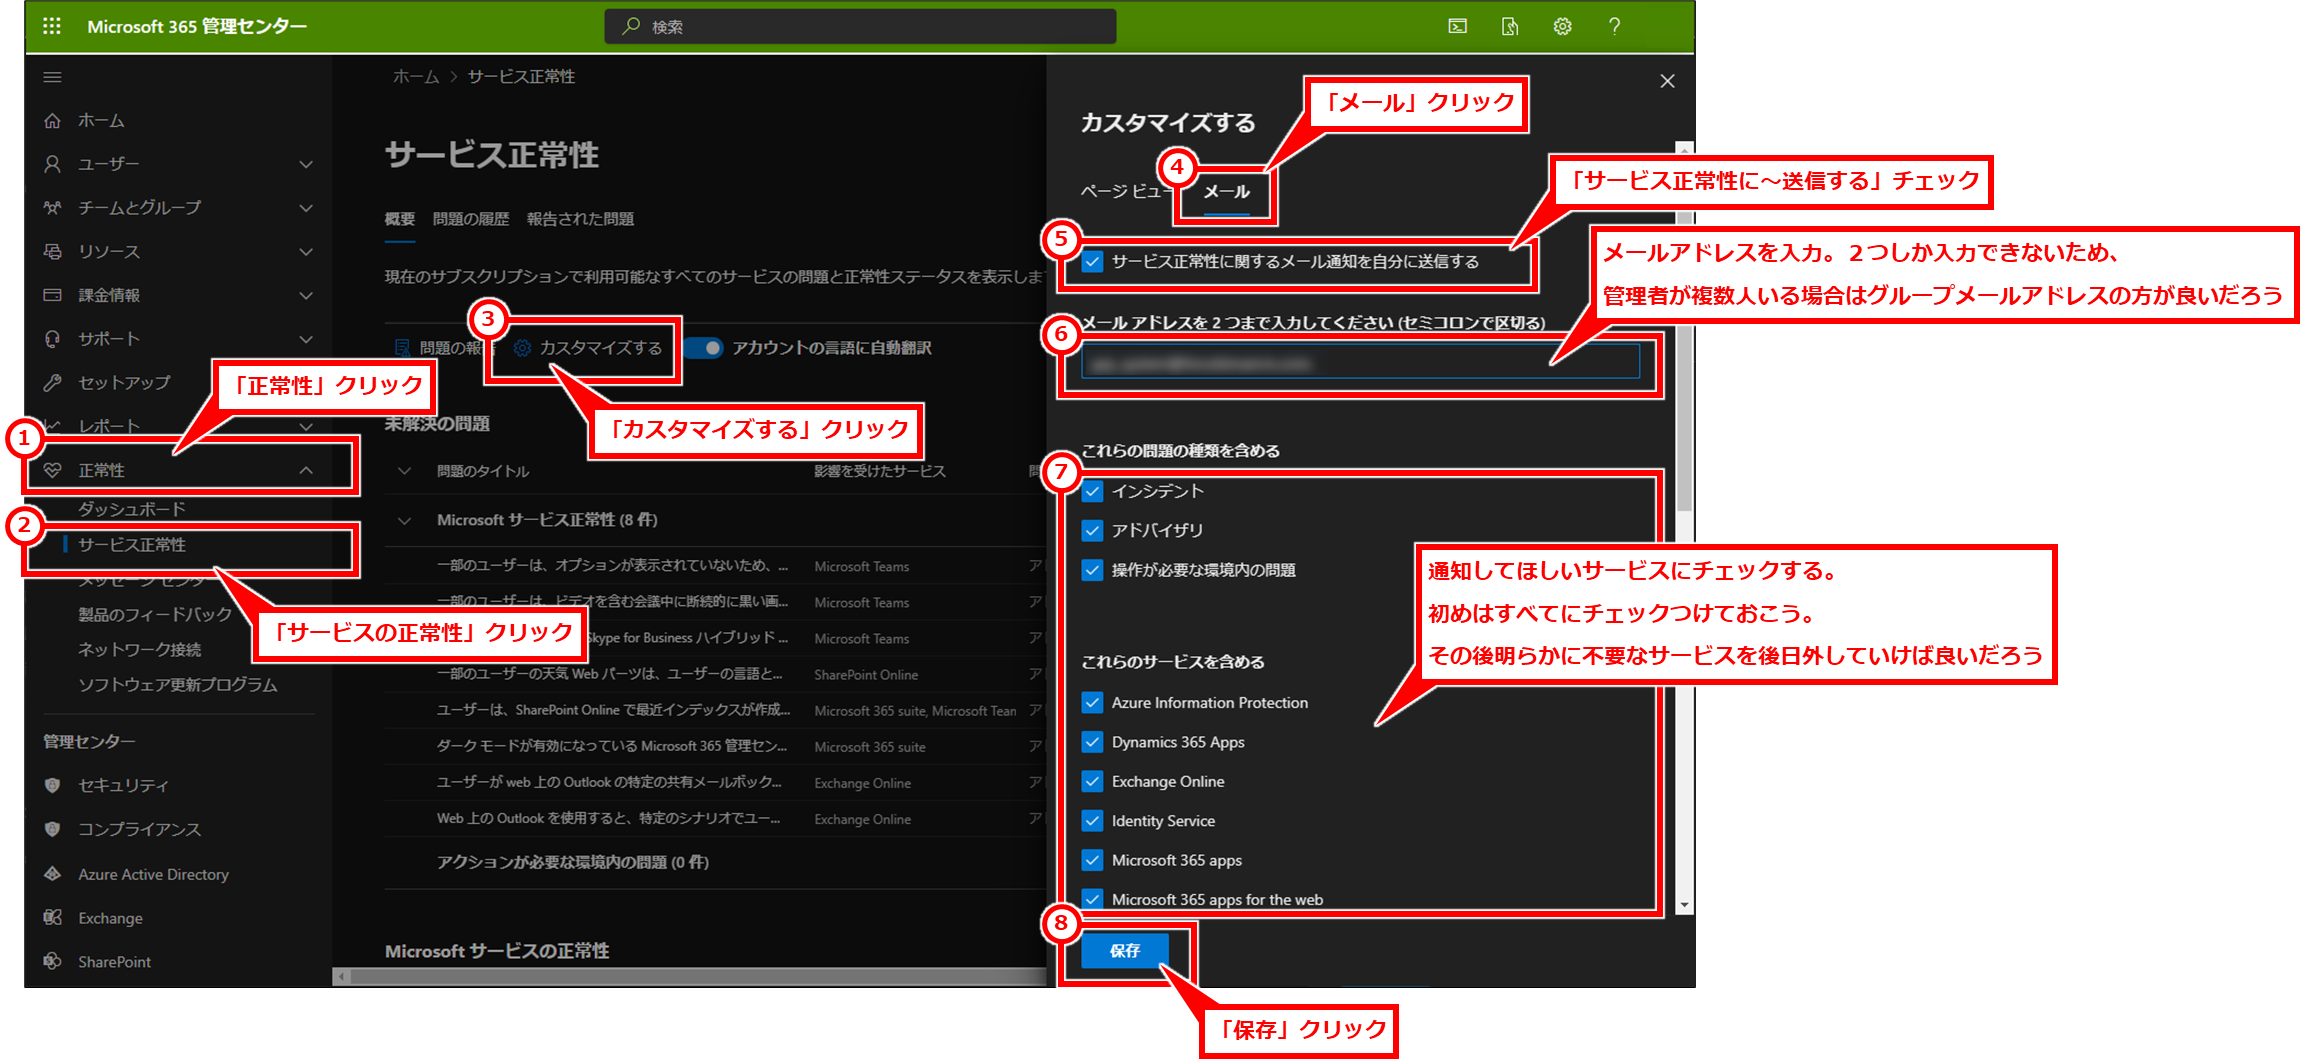Click the 保存 button

[x=1125, y=950]
